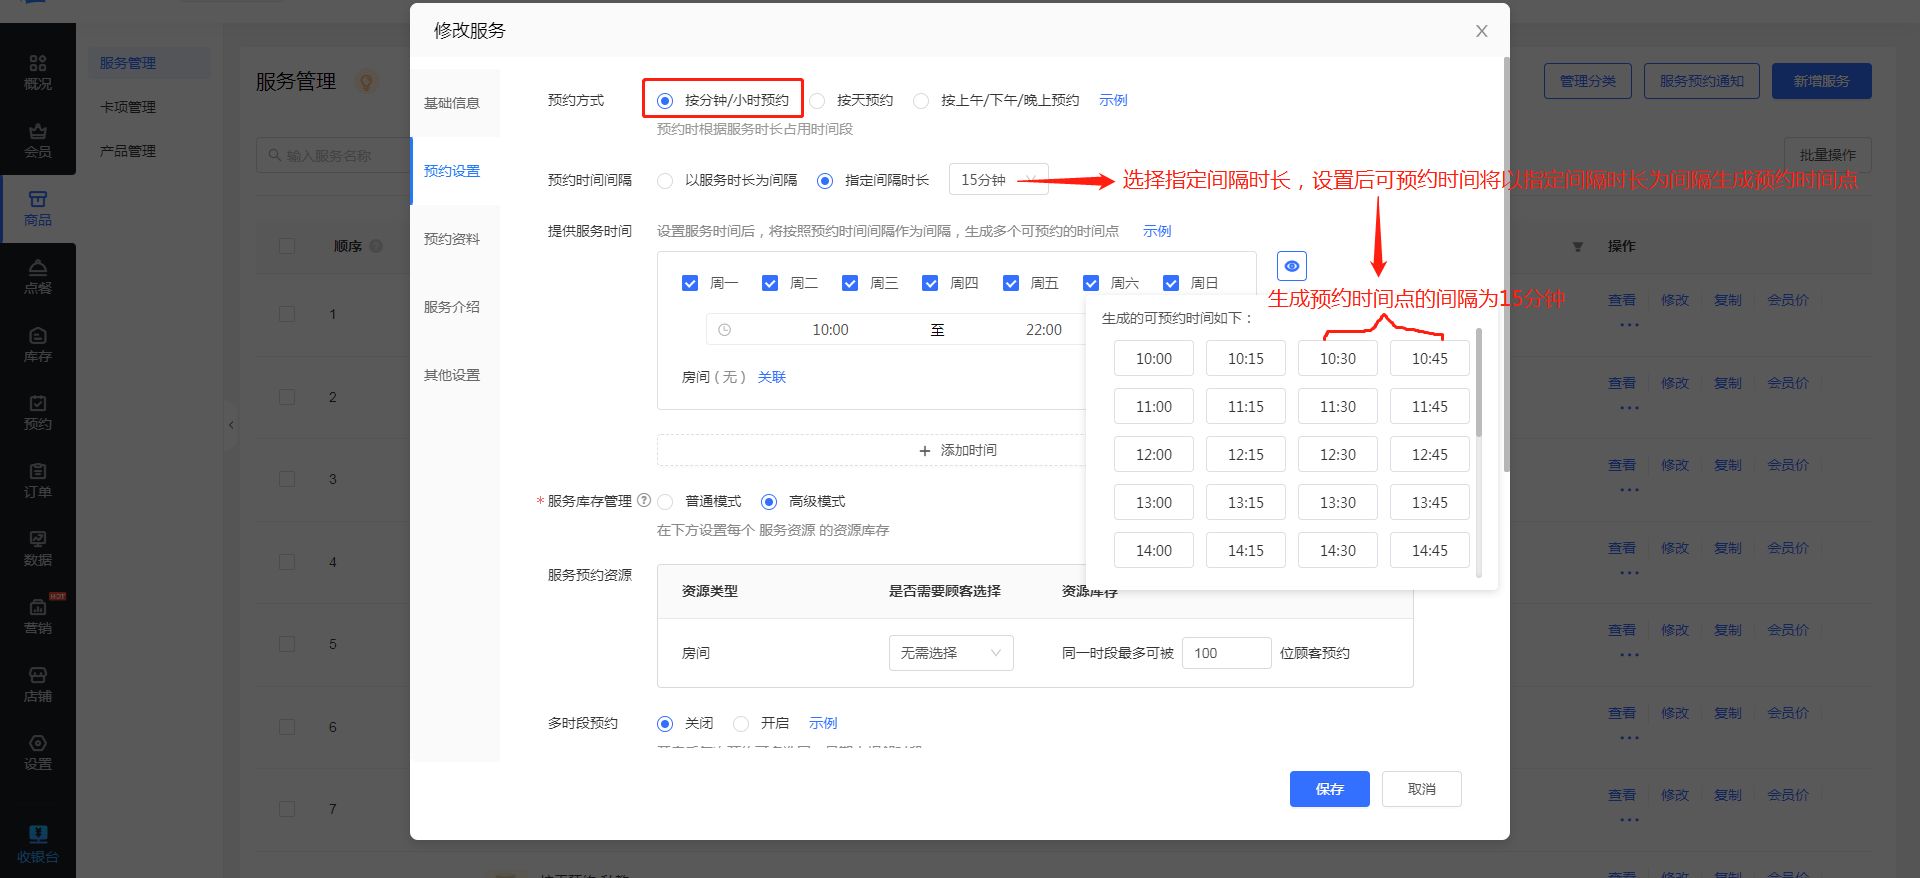Click the help icon beside 服务库存管理
The height and width of the screenshot is (878, 1920).
pyautogui.click(x=644, y=500)
